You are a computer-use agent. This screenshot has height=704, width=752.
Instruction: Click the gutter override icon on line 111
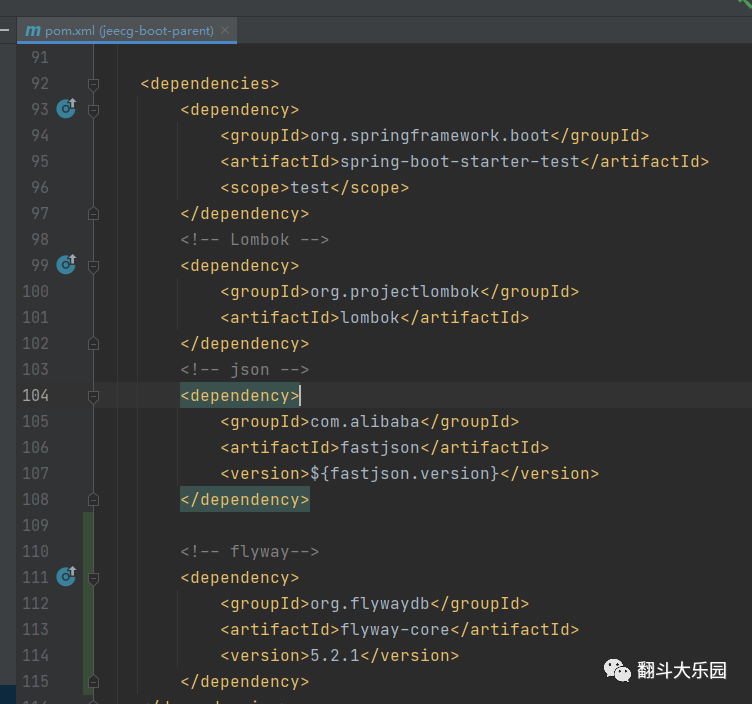click(66, 577)
